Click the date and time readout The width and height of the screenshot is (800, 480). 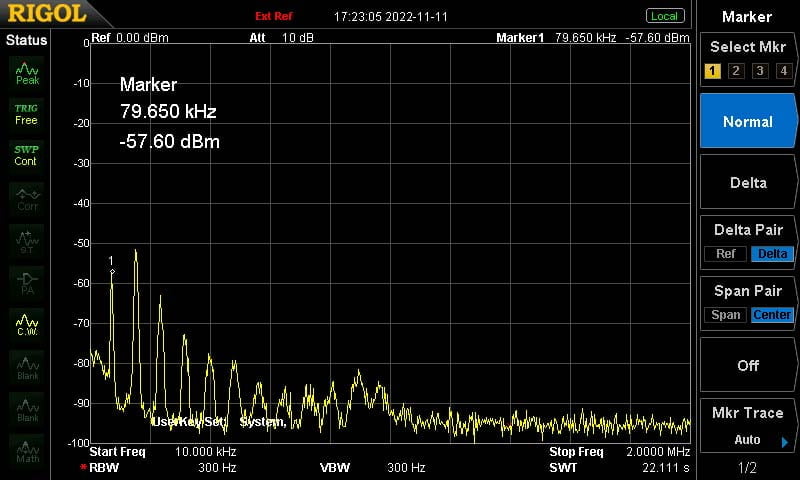(x=391, y=17)
